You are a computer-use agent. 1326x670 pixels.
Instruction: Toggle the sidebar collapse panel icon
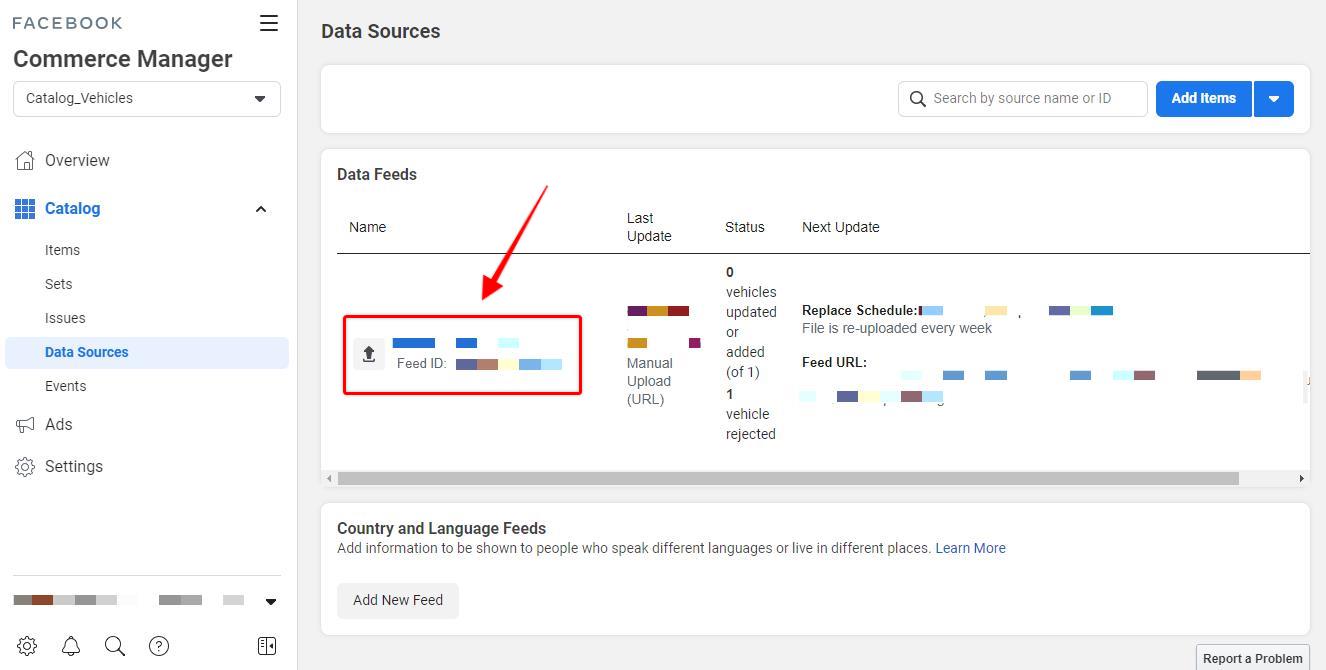coord(267,646)
